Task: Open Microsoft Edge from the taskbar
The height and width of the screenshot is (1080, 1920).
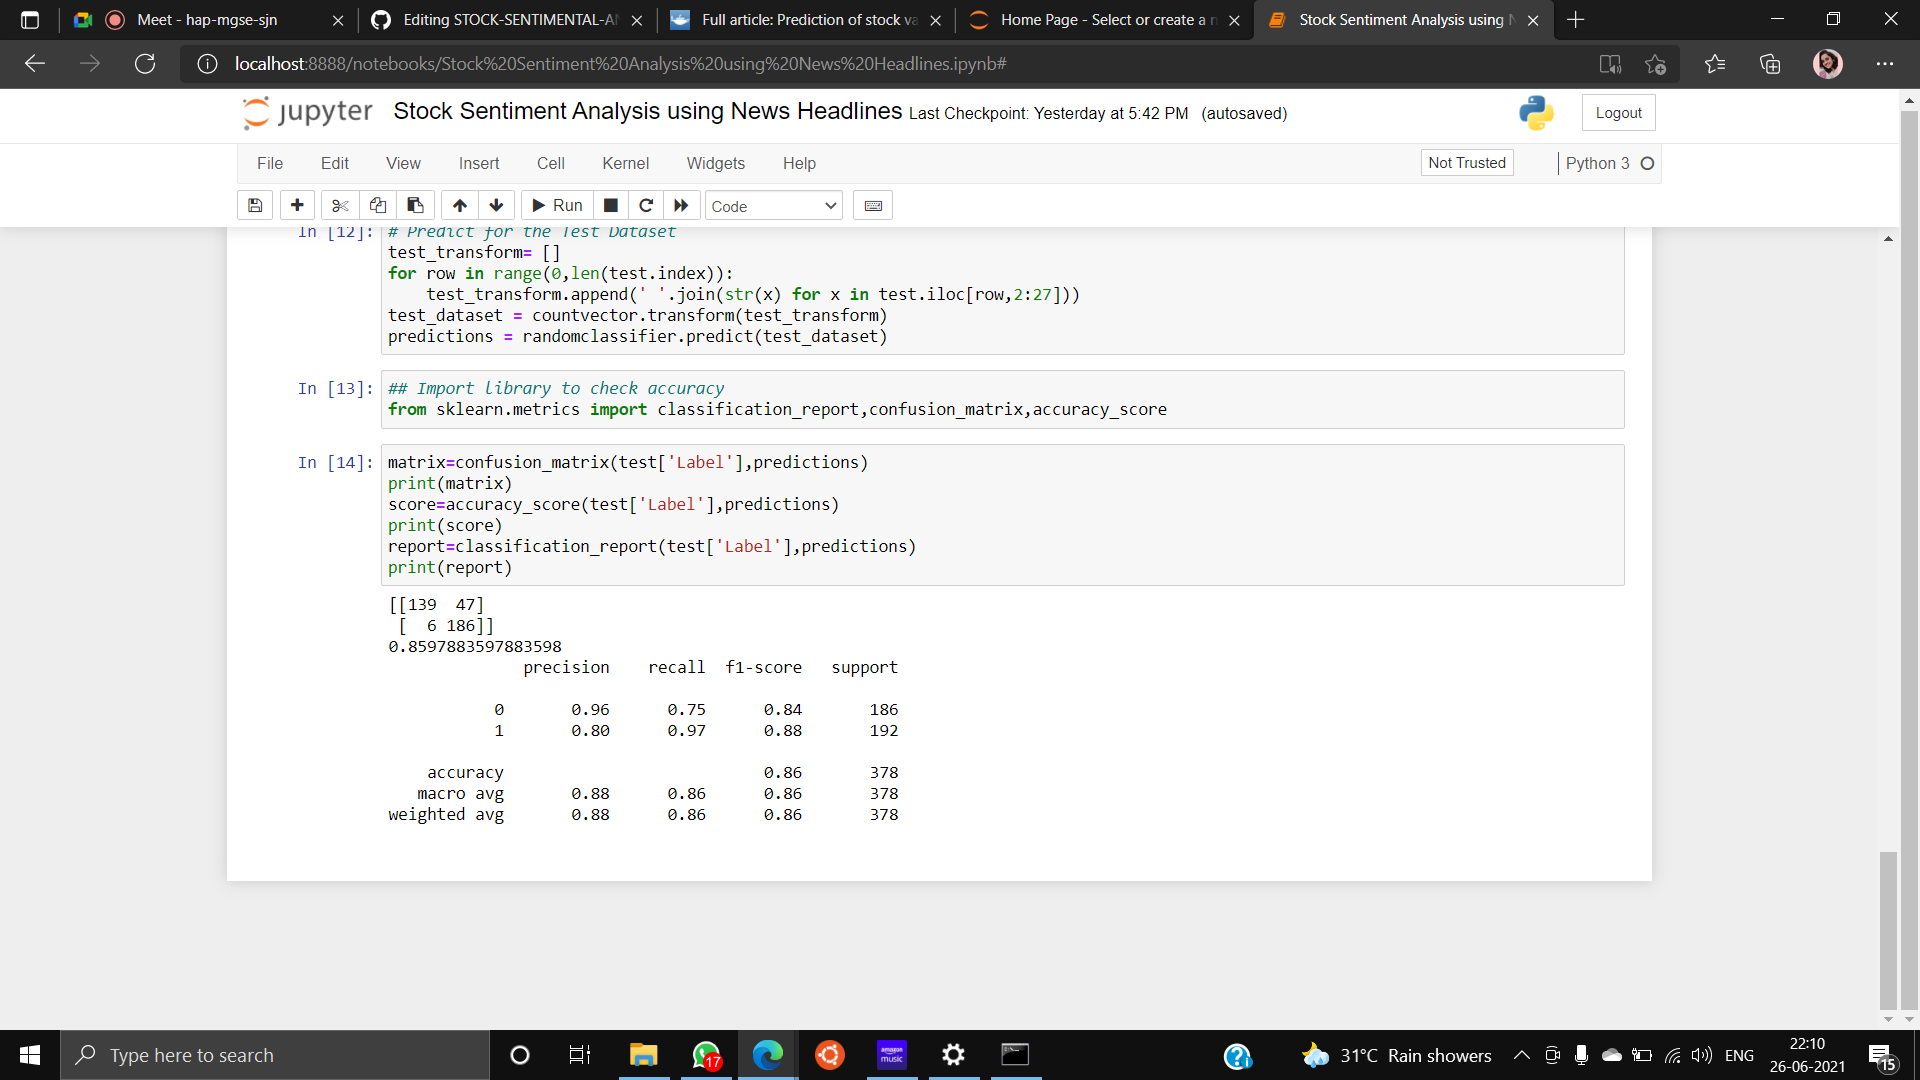Action: (766, 1055)
